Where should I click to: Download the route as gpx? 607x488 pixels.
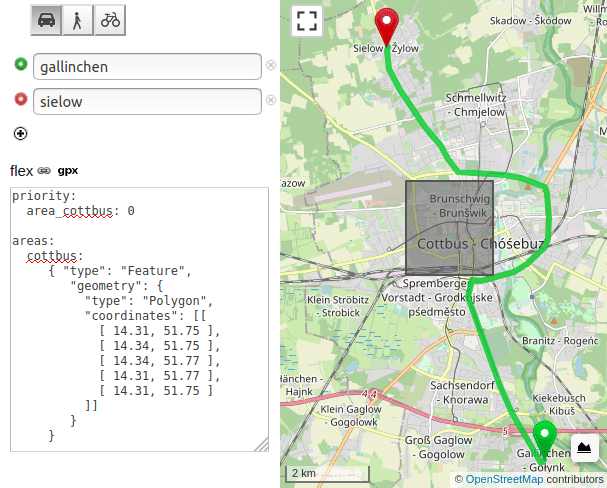coord(67,171)
